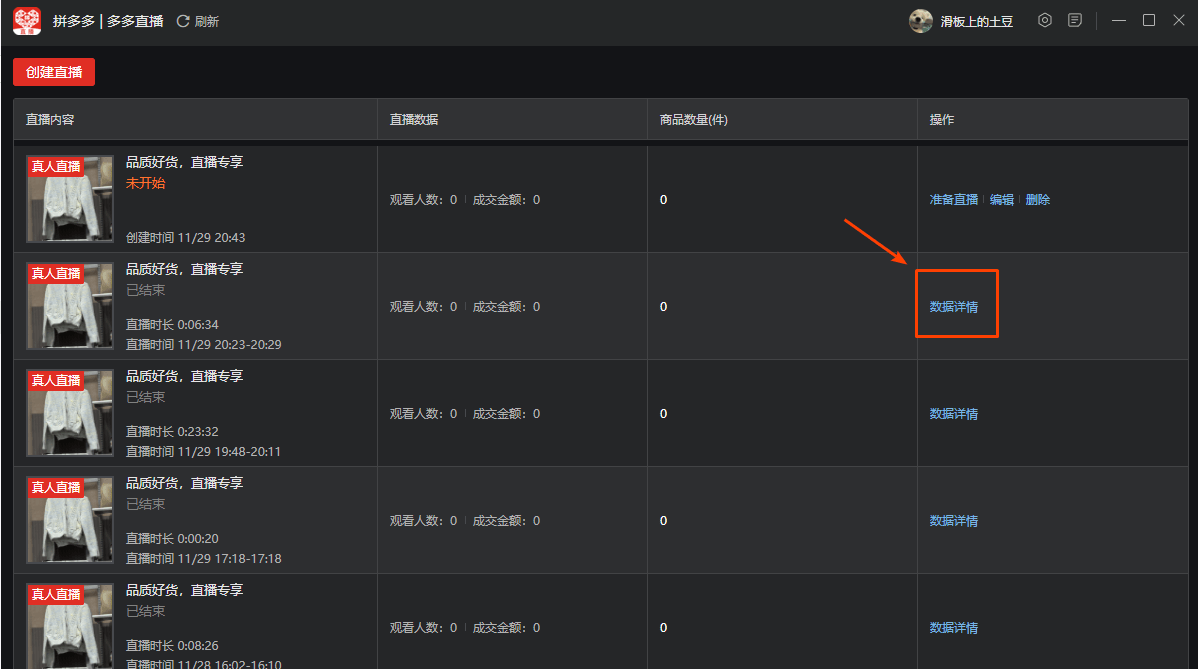Open 数据详情 for the 0:23:32 broadcast
This screenshot has height=669, width=1198.
954,414
